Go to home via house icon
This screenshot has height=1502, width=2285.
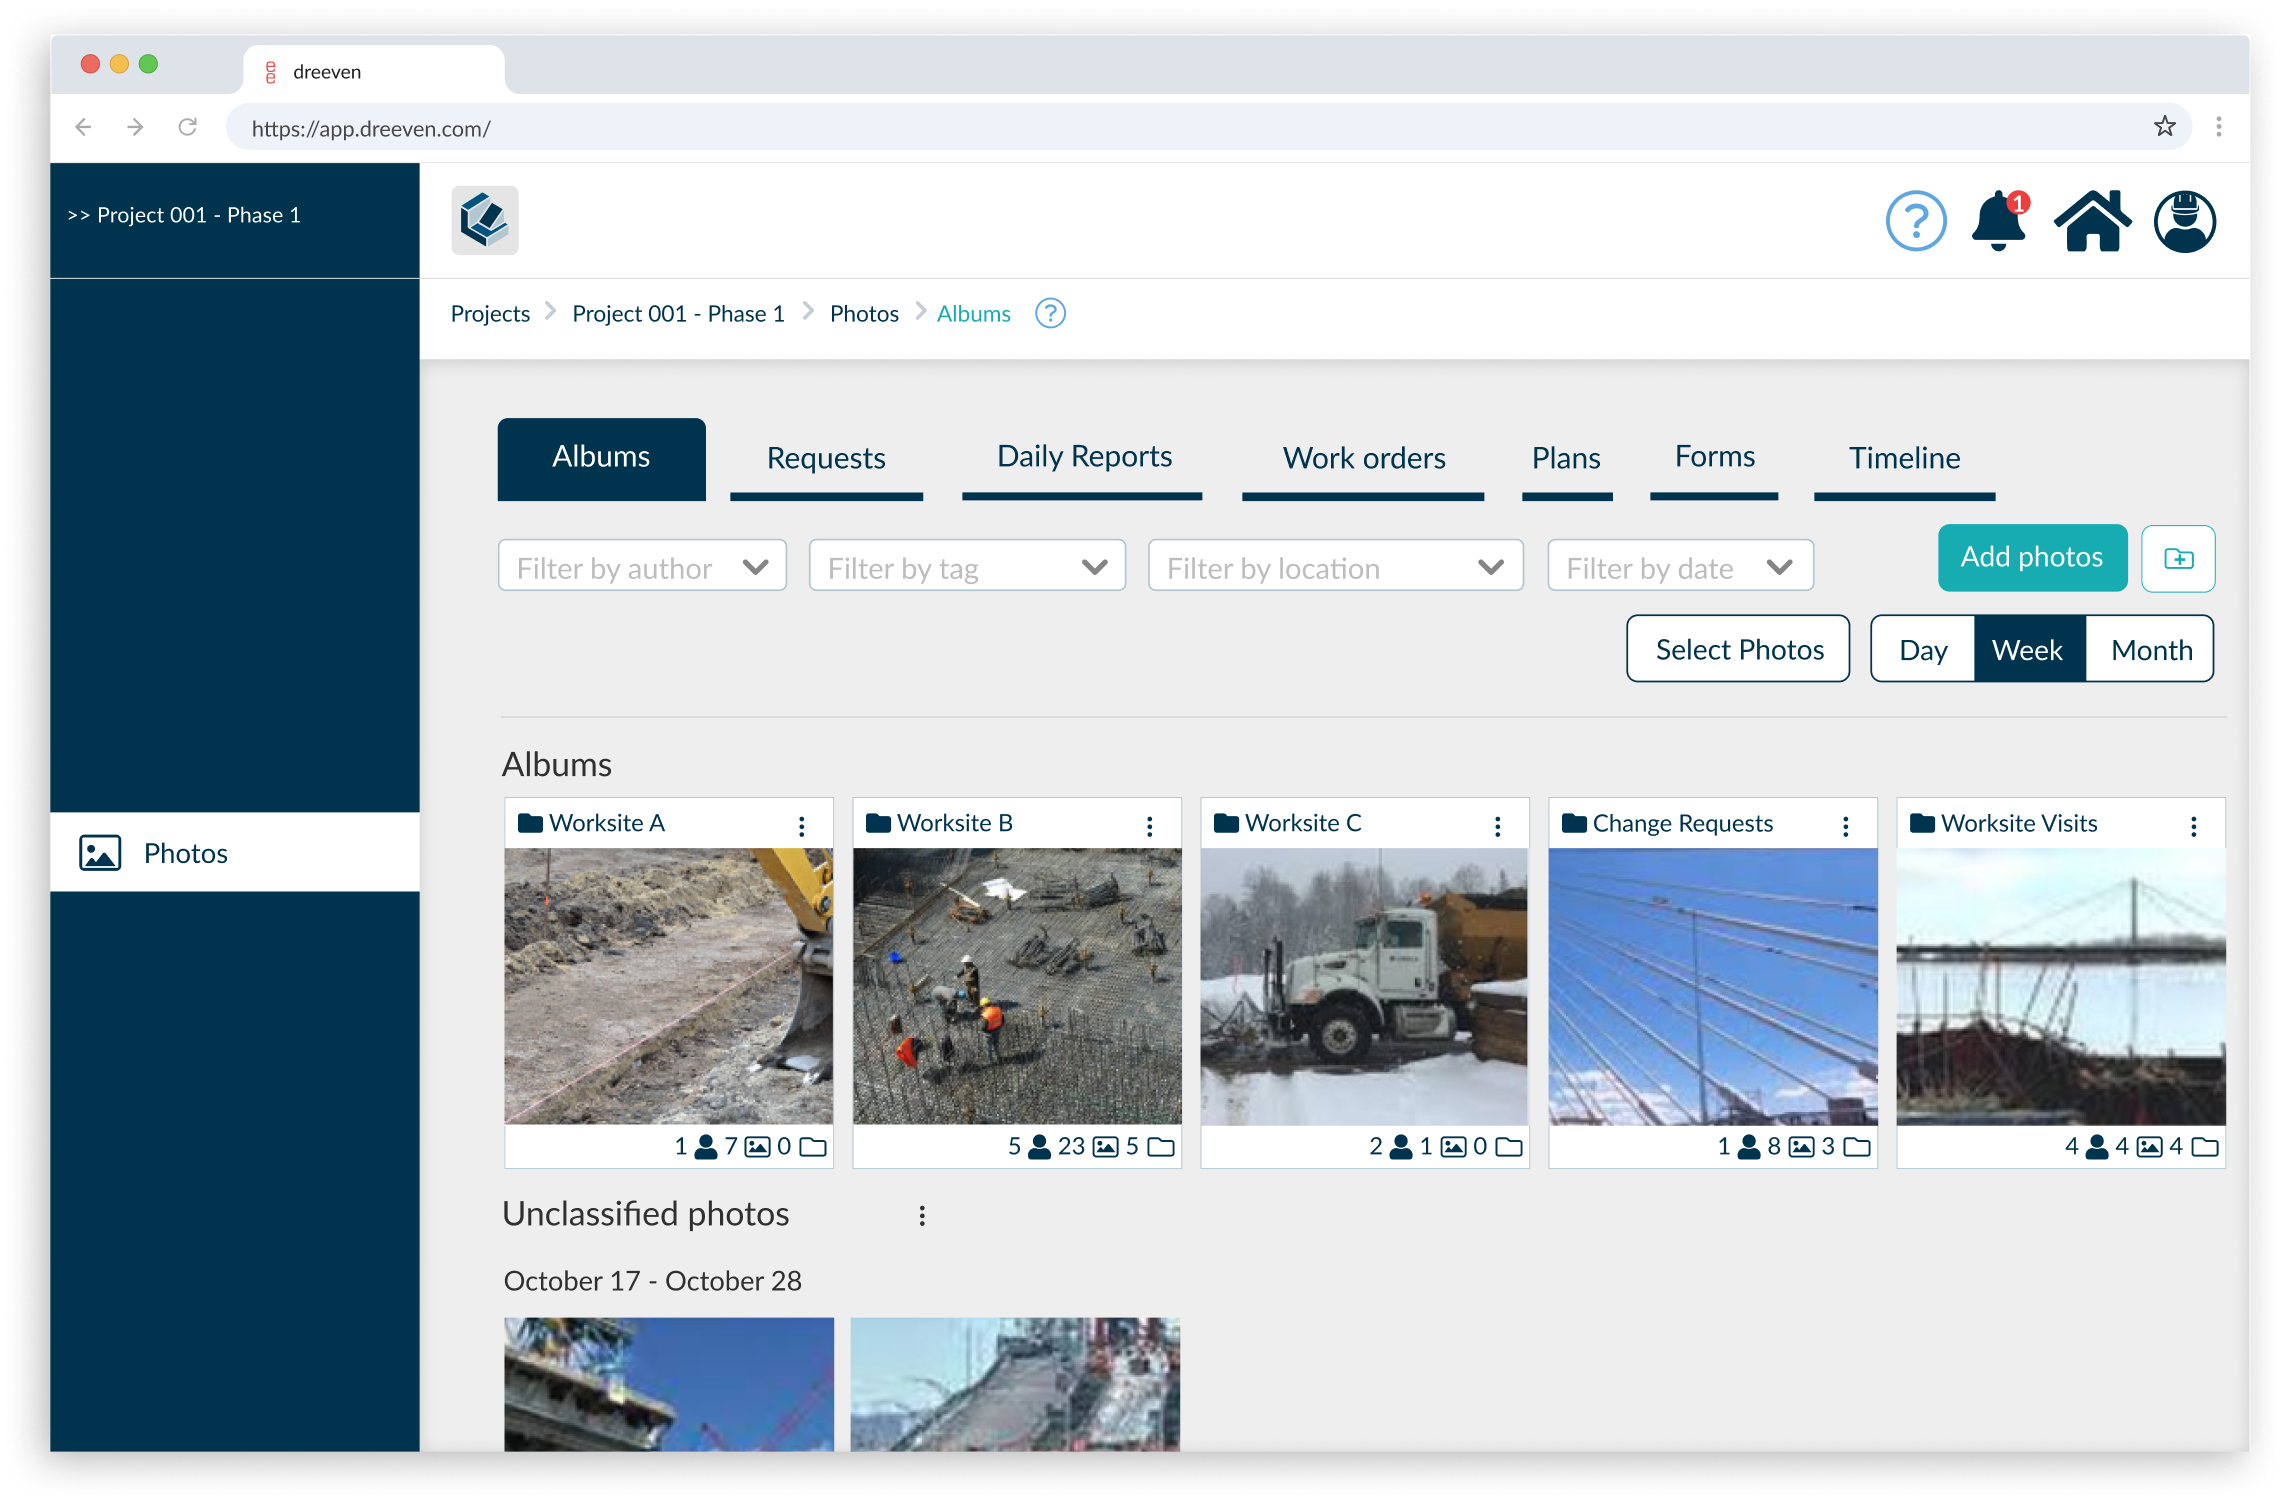(2092, 221)
